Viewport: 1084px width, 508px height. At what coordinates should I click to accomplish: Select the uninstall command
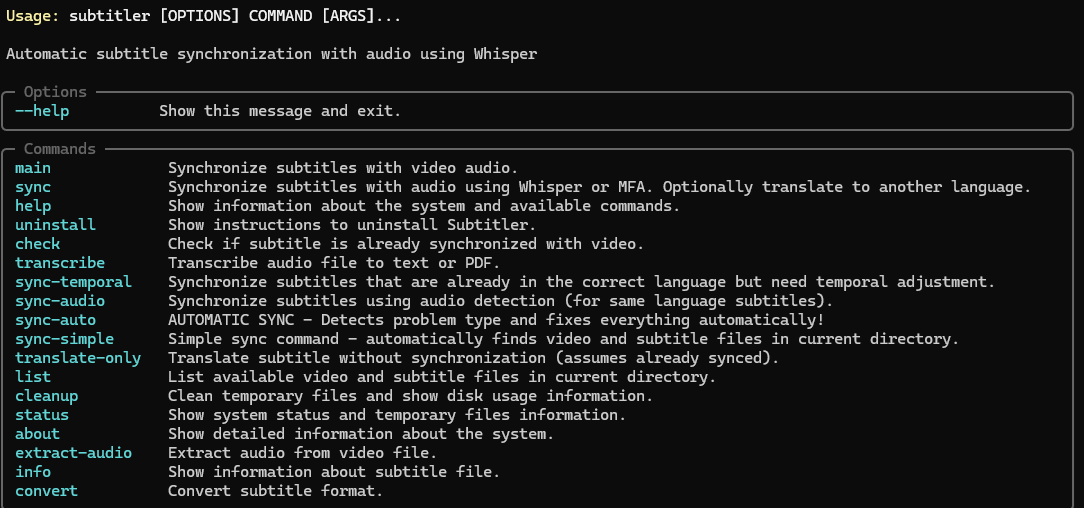tap(55, 225)
